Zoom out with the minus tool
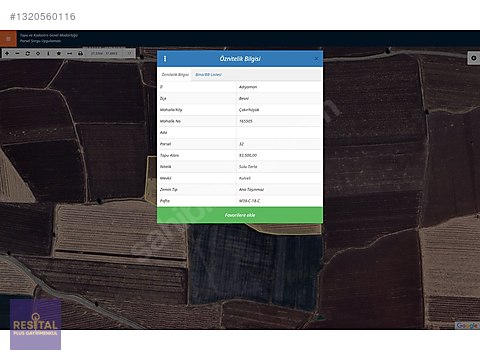 click(x=17, y=53)
